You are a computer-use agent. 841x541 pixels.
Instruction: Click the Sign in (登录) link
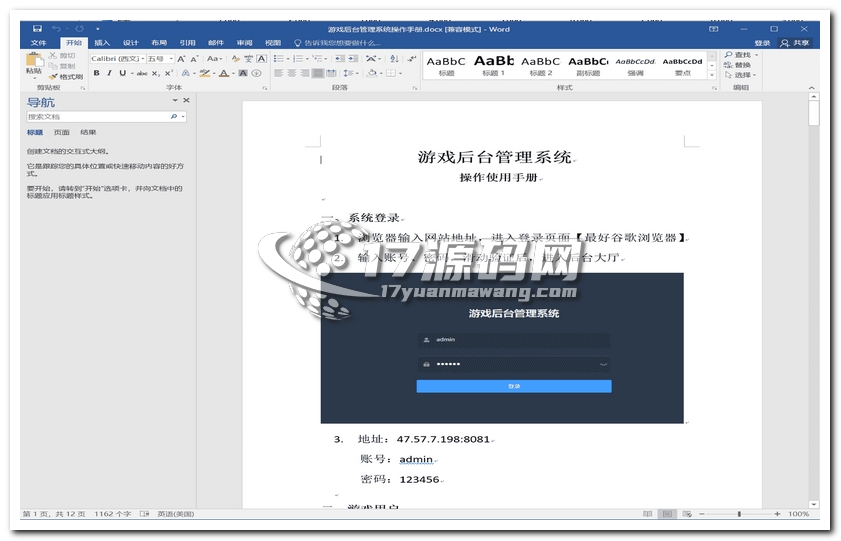coord(762,43)
